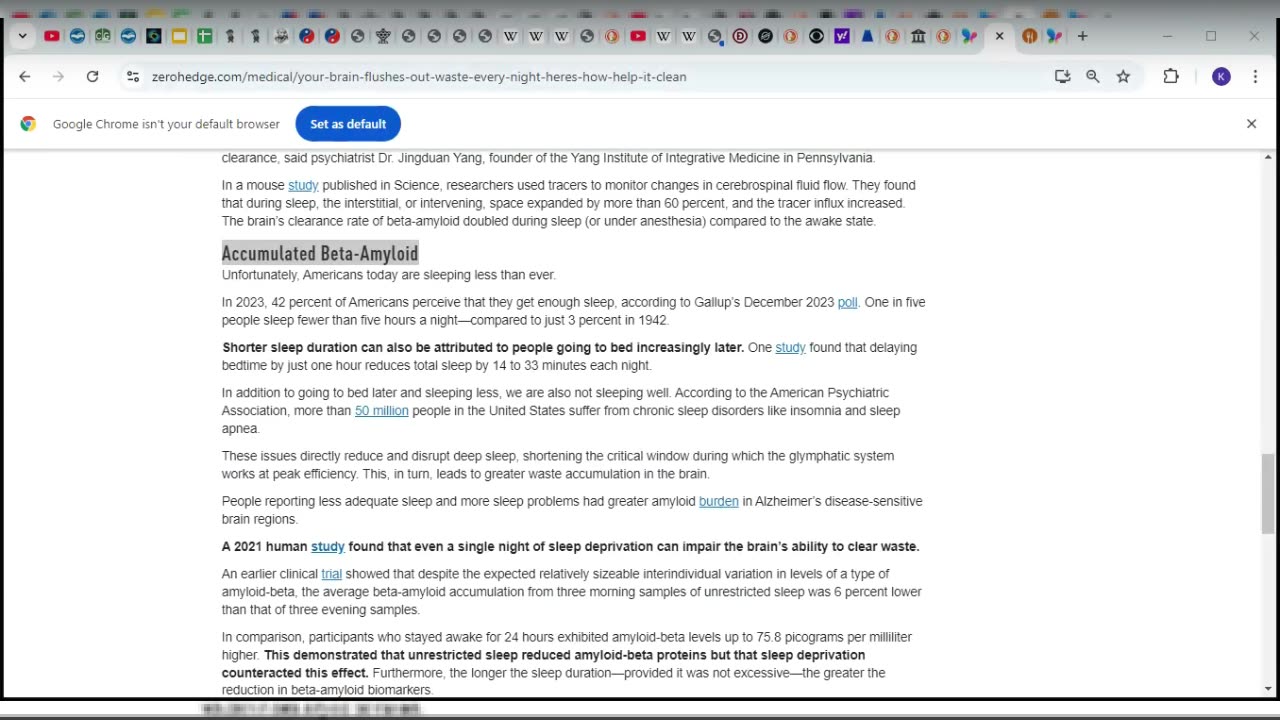This screenshot has width=1280, height=720.
Task: Open the 50 million link
Action: tap(381, 411)
